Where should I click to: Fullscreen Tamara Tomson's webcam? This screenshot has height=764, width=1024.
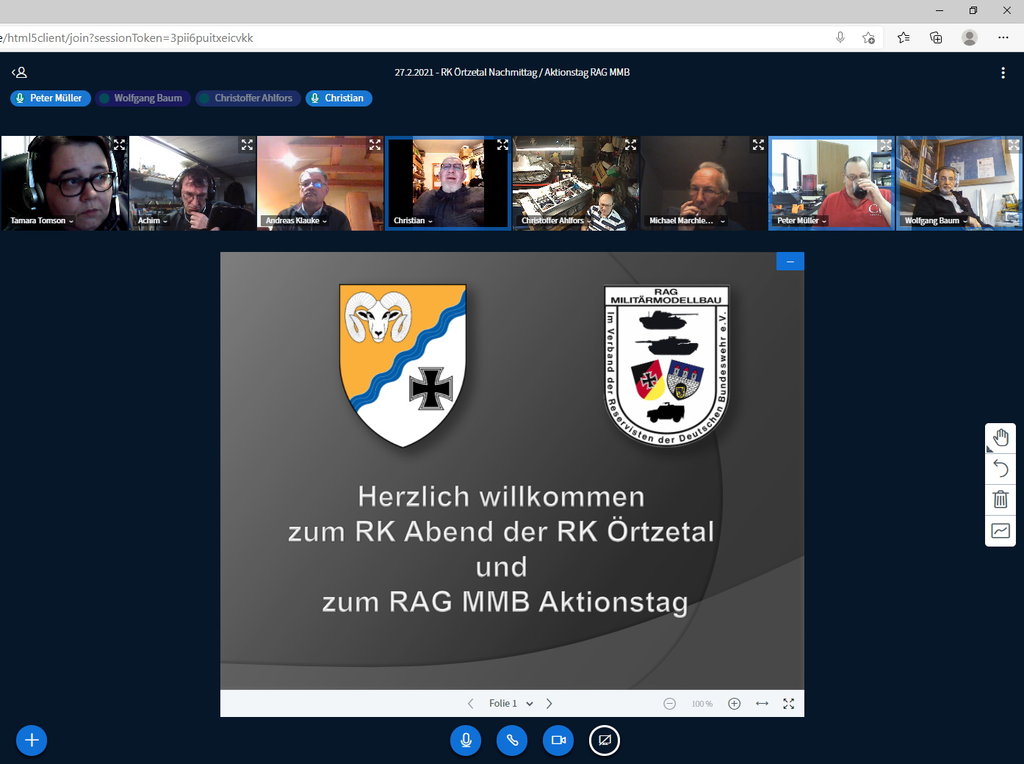click(x=119, y=145)
